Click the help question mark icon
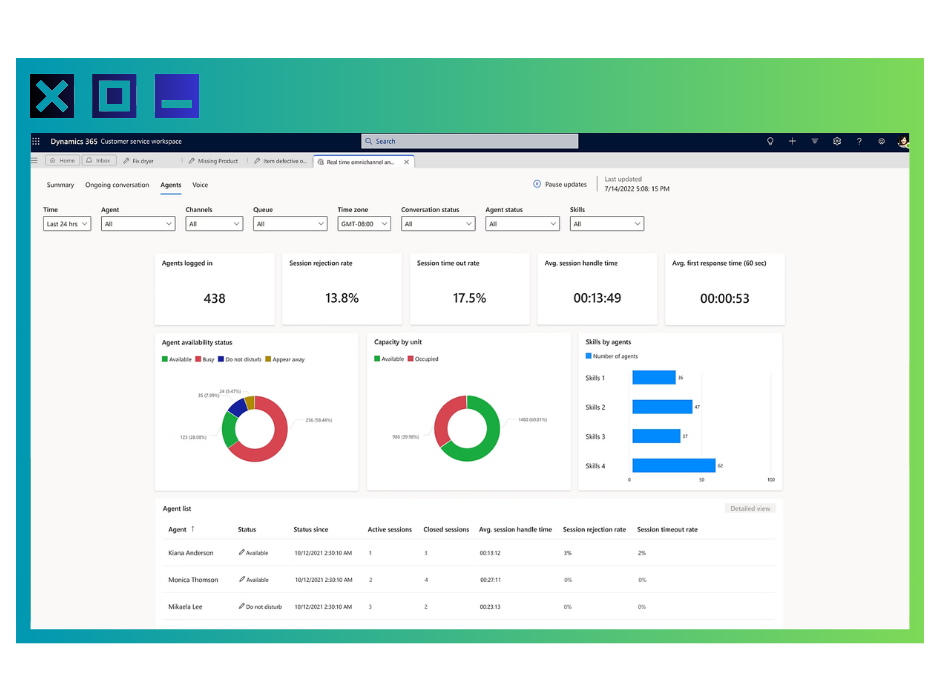Image resolution: width=940 pixels, height=680 pixels. coord(859,142)
